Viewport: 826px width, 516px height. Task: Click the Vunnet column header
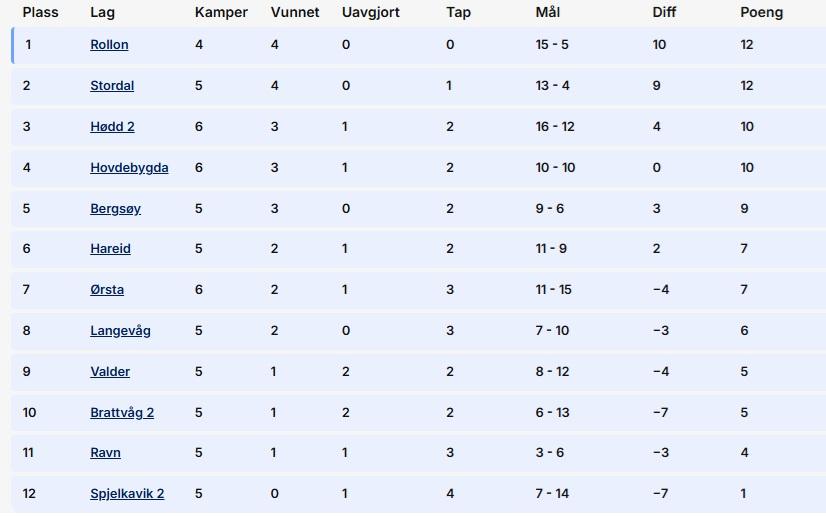tap(294, 12)
